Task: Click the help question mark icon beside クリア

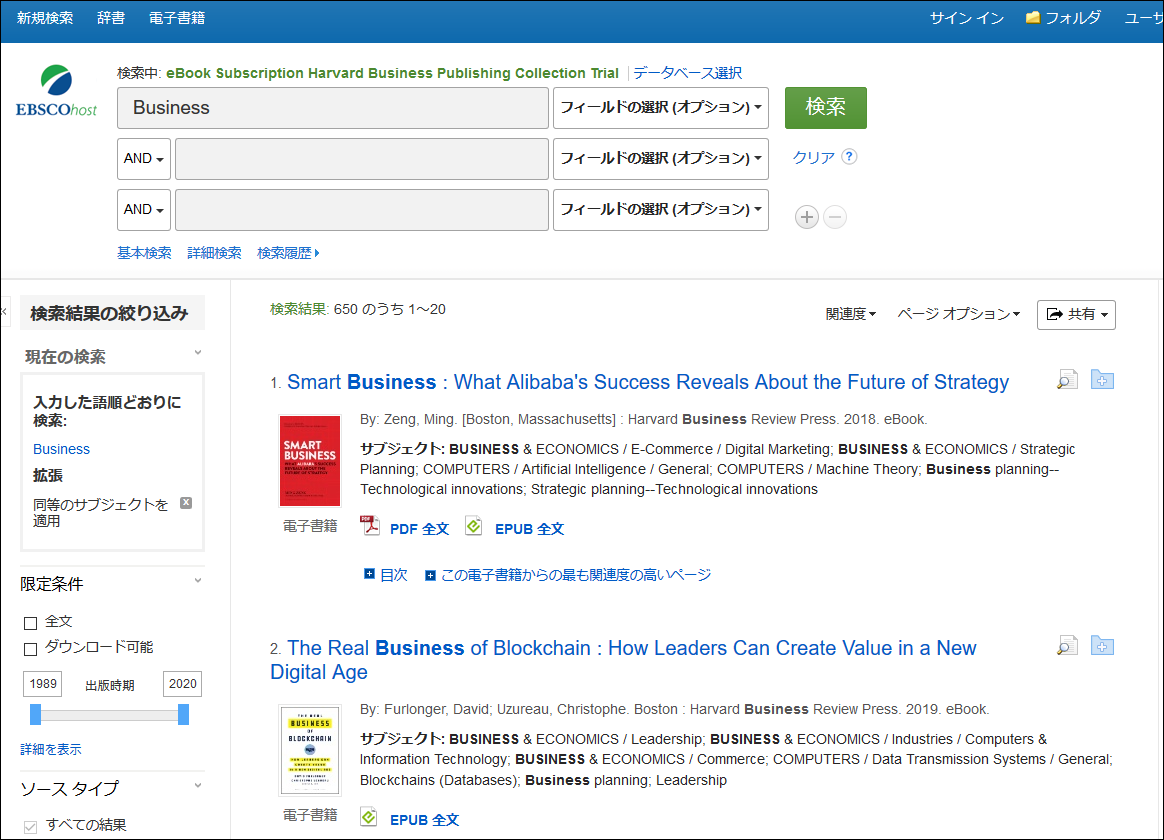Action: (x=850, y=157)
